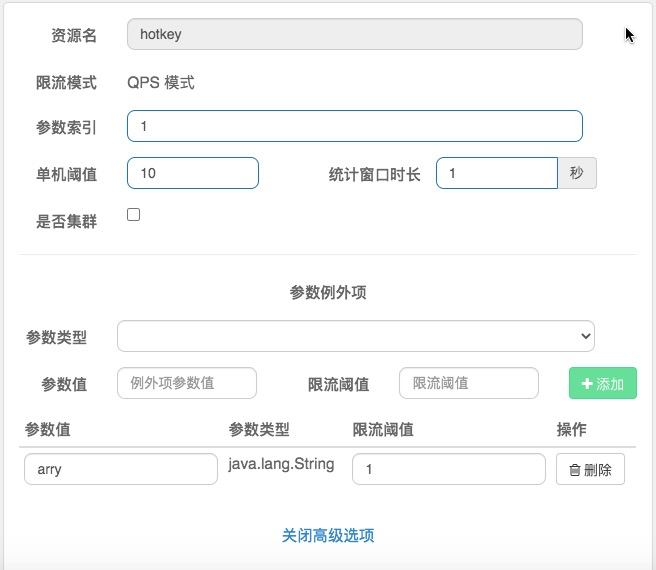Click the 操作 column header

[x=571, y=429]
